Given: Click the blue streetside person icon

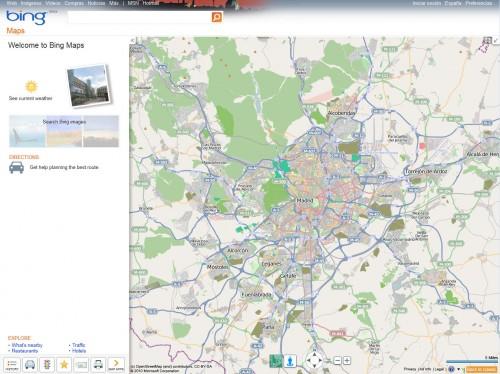Looking at the screenshot, I should [x=290, y=361].
